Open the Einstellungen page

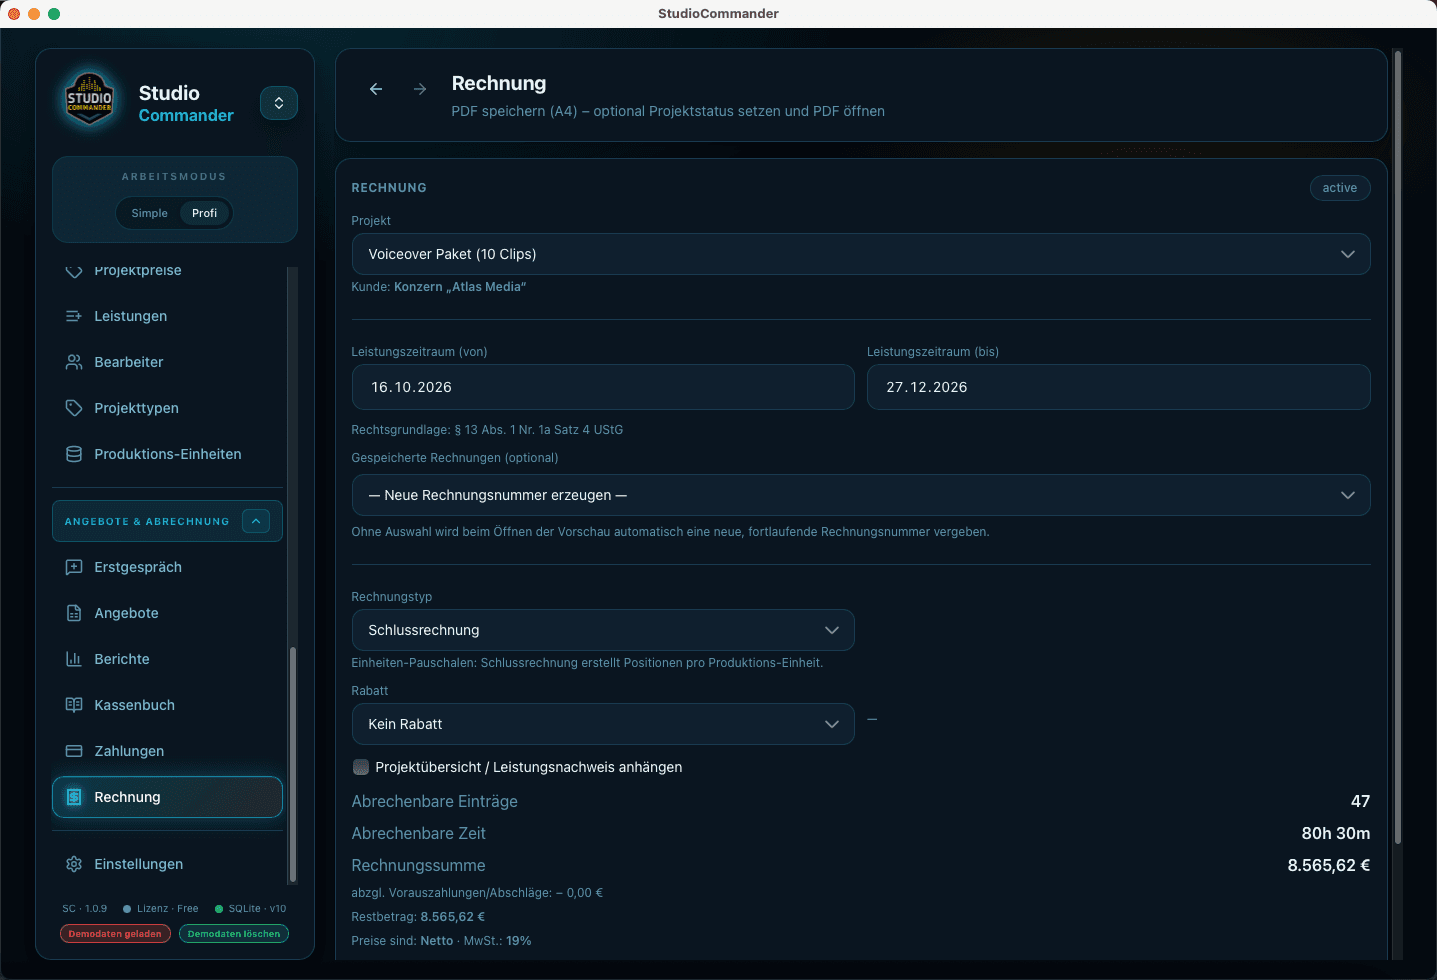tap(137, 864)
